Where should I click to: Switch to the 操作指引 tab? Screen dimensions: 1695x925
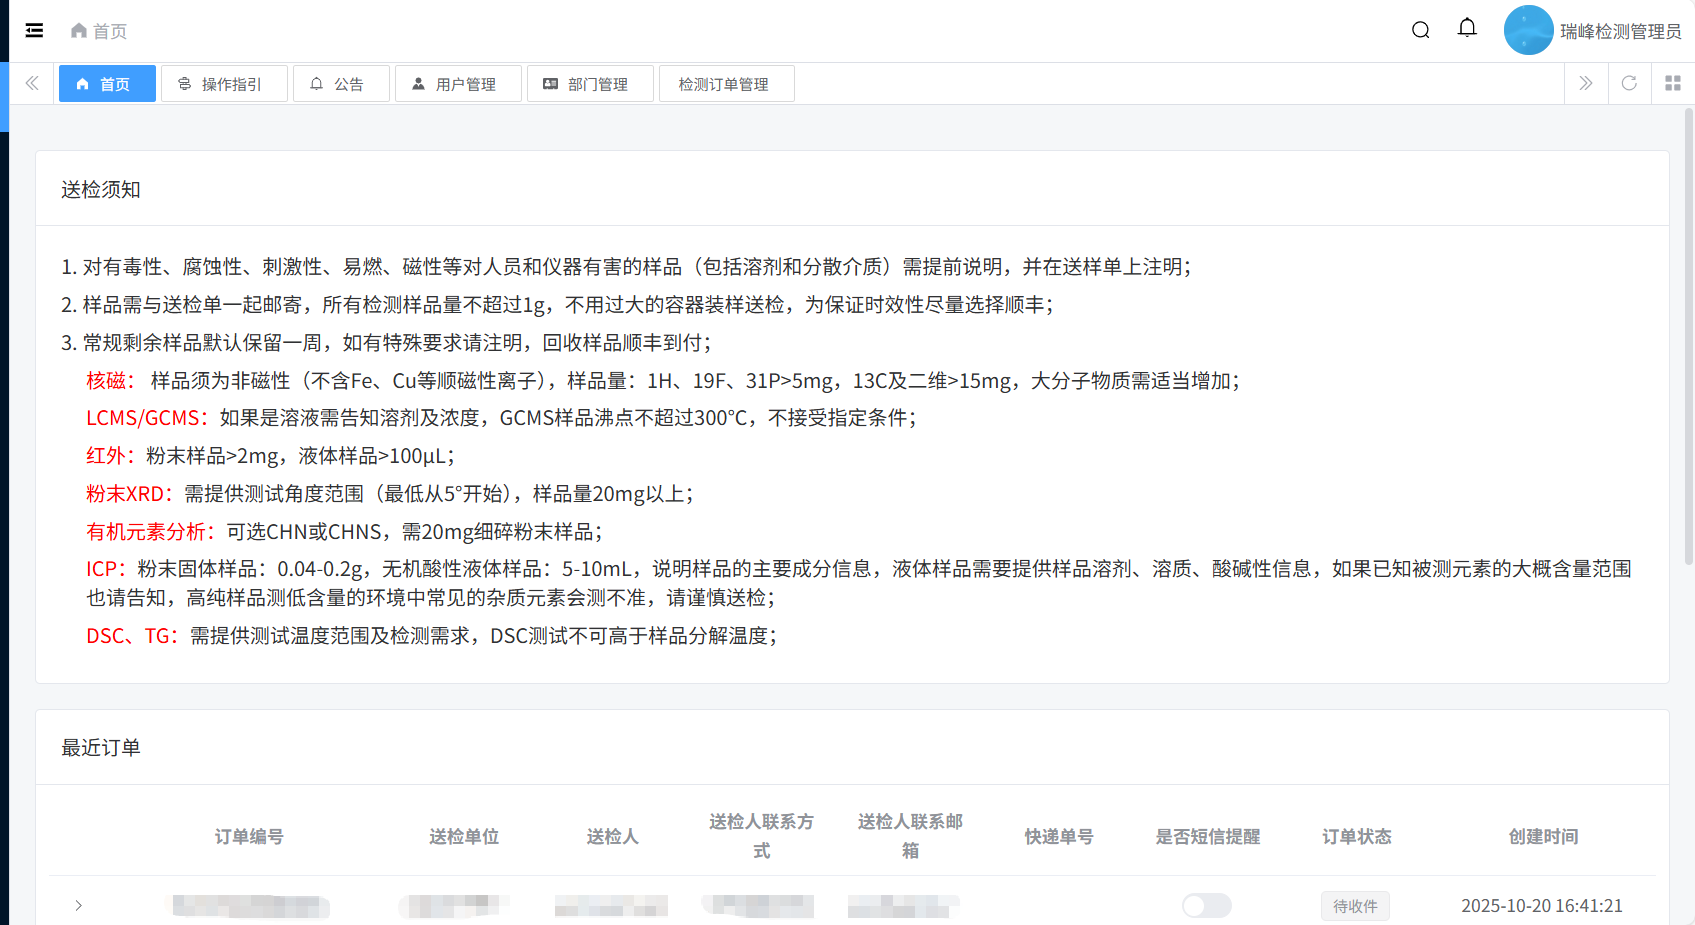click(224, 84)
